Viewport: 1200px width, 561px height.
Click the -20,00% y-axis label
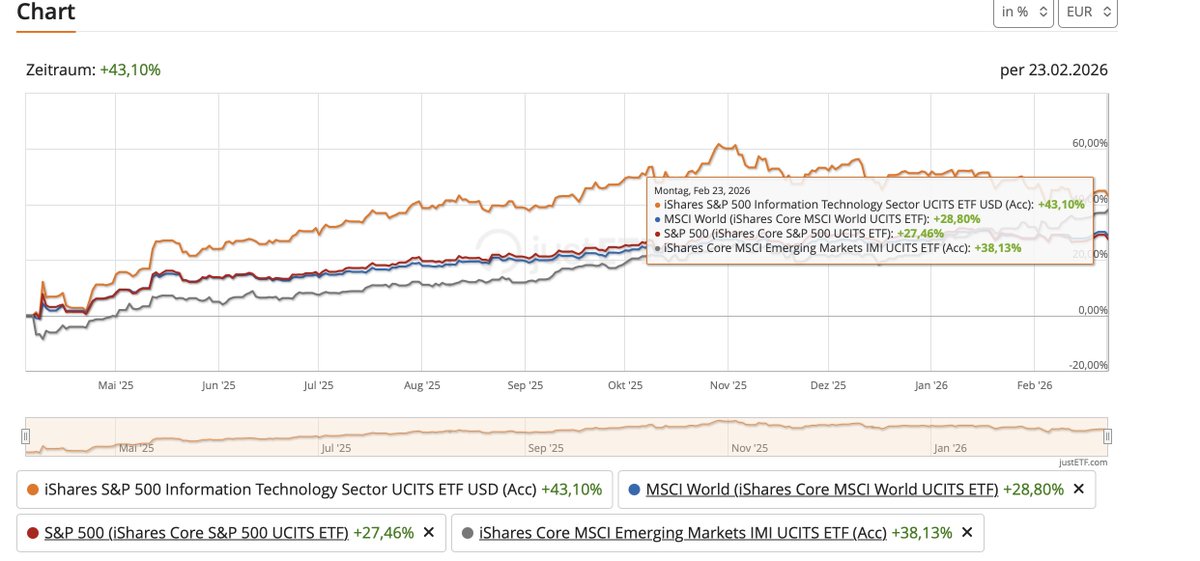tap(1088, 365)
